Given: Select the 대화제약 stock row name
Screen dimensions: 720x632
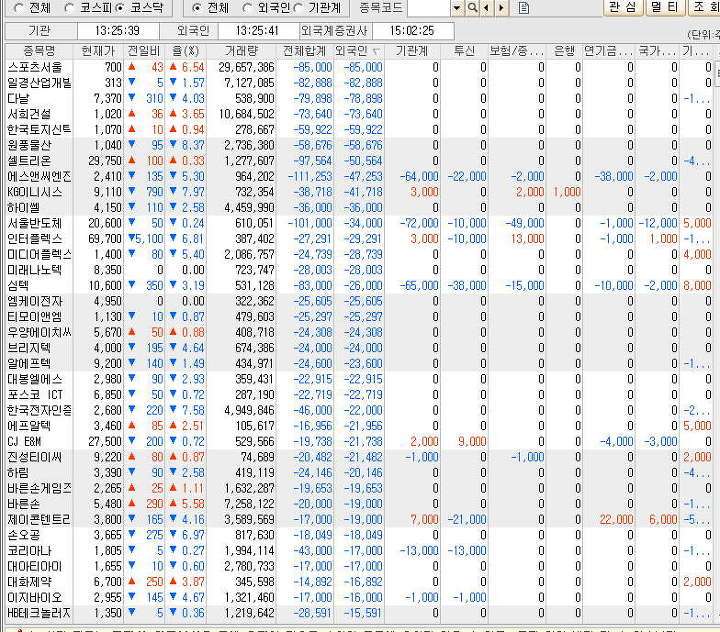Looking at the screenshot, I should point(29,582).
